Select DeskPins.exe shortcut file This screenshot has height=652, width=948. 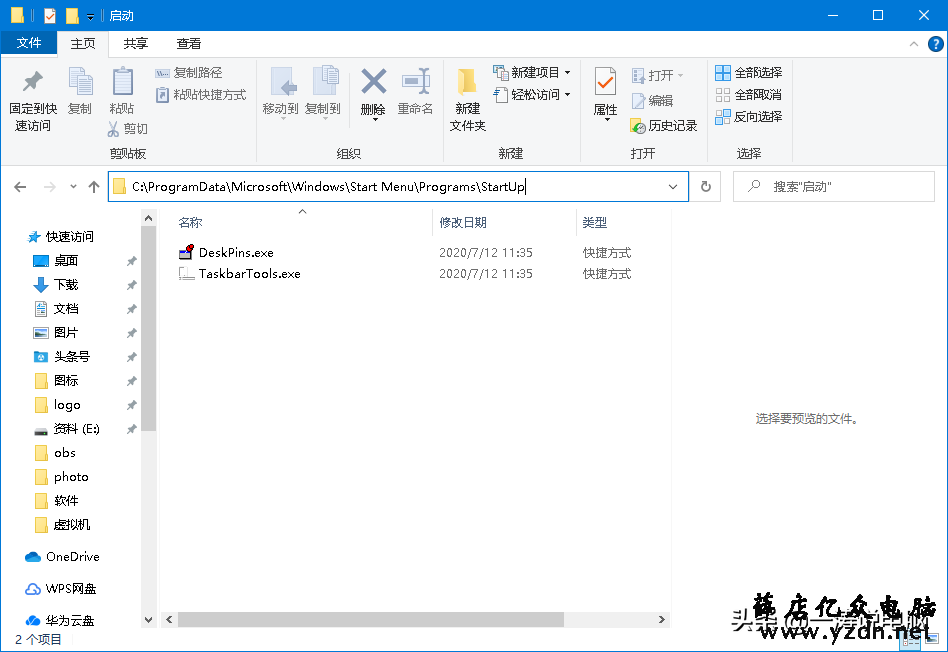236,253
